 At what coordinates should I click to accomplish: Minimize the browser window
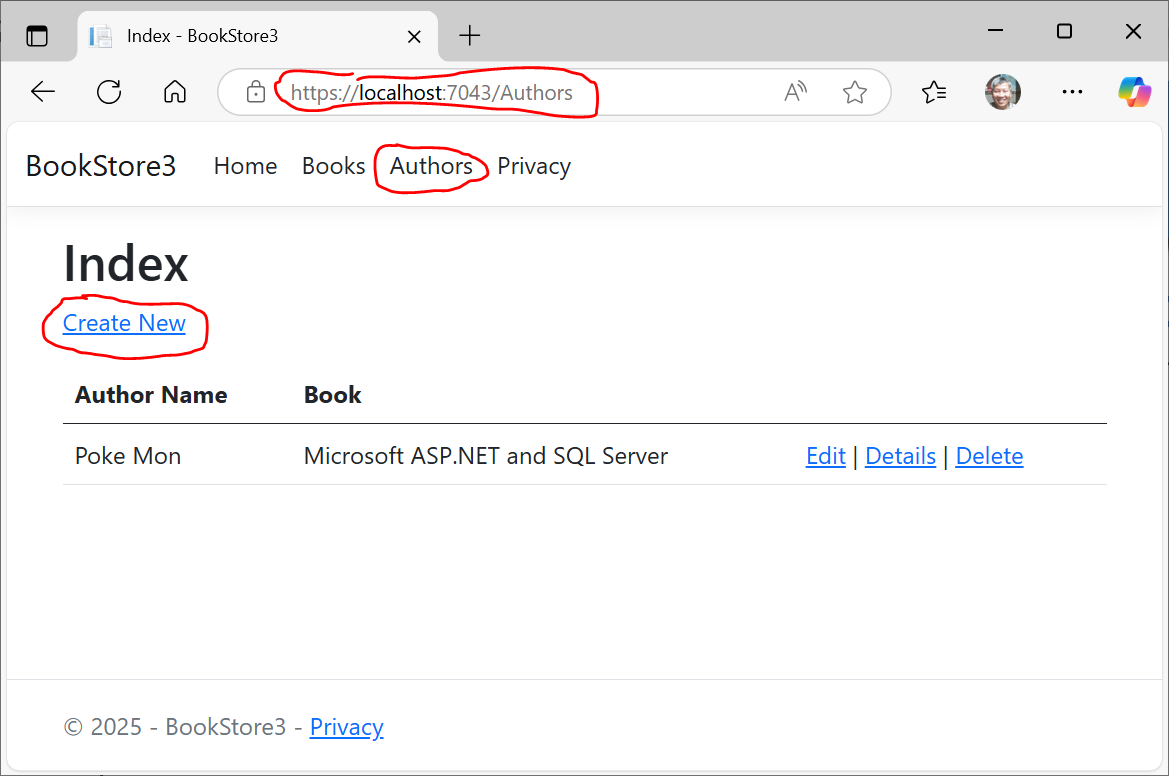coord(995,31)
